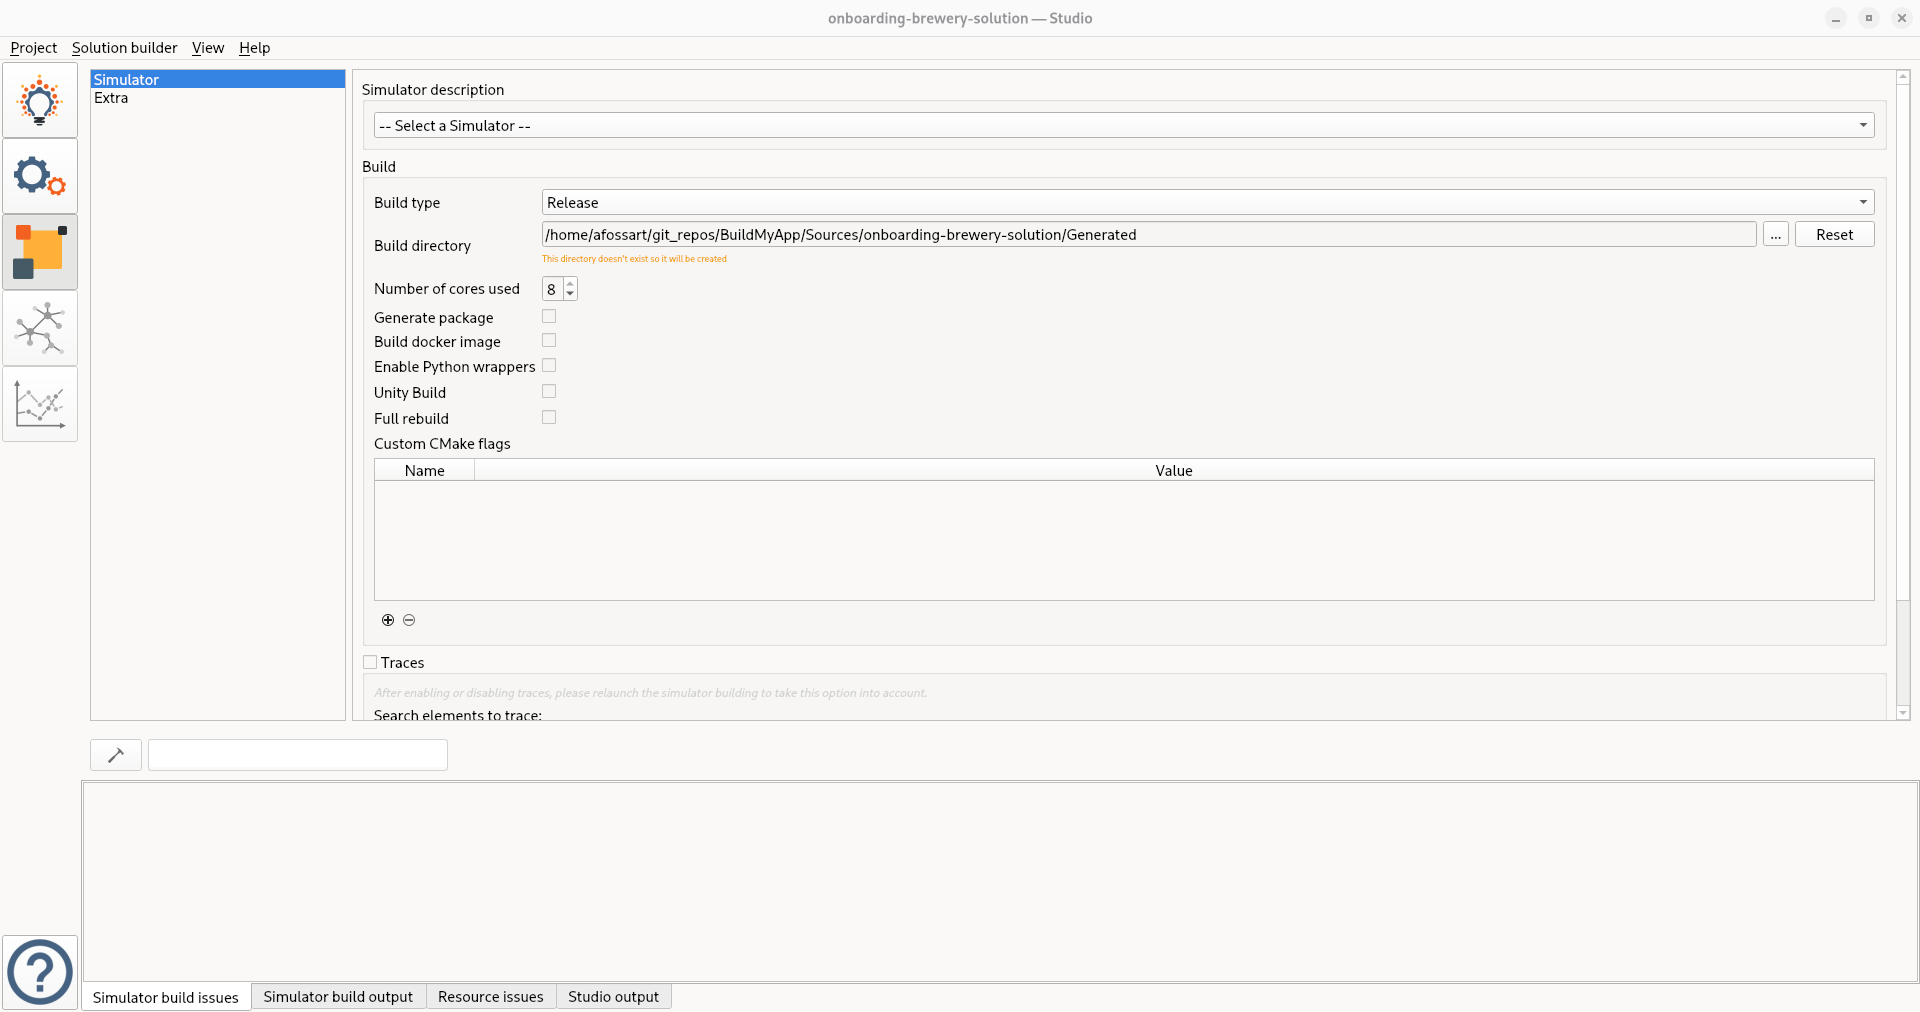Open the lightbulb ideas sidebar icon
Image resolution: width=1920 pixels, height=1012 pixels.
40,100
